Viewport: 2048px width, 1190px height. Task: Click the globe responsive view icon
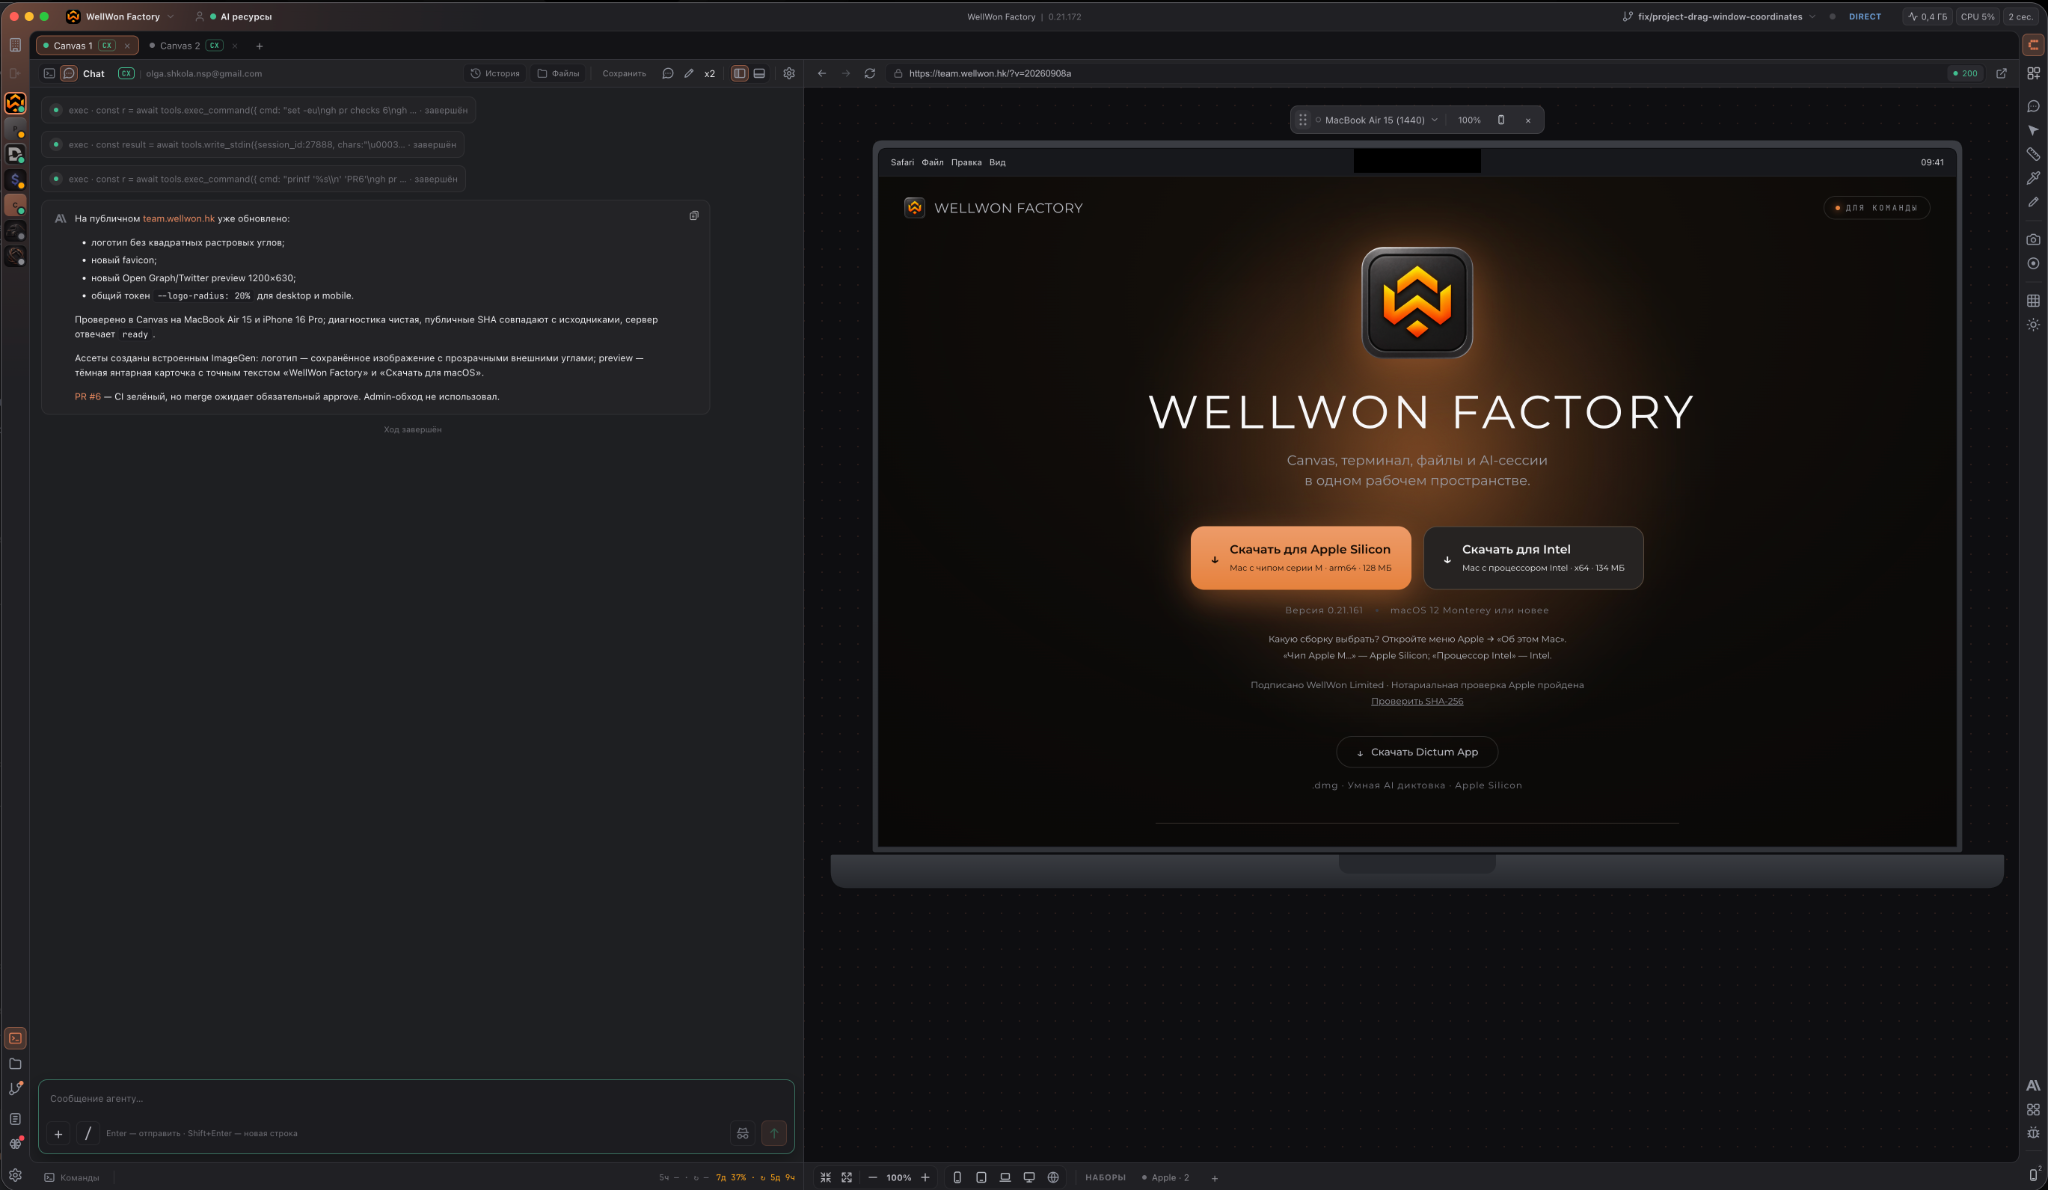[x=1053, y=1177]
